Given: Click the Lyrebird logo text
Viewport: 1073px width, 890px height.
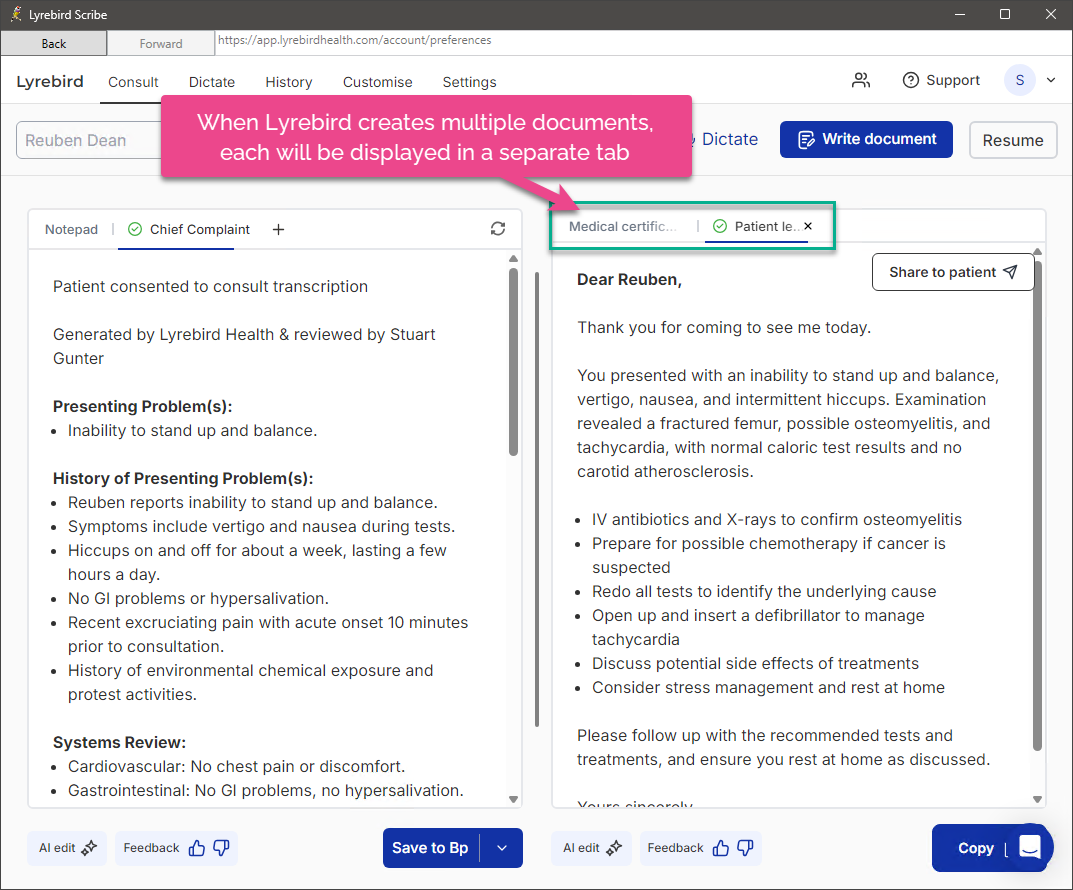Looking at the screenshot, I should [x=50, y=81].
